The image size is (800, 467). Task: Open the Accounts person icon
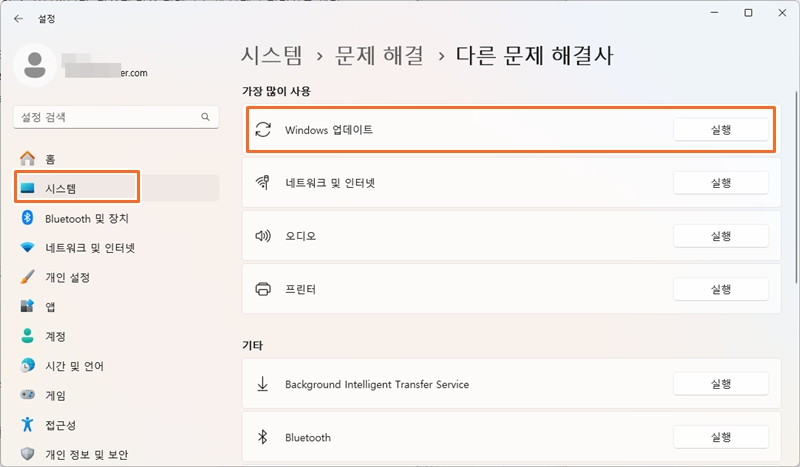[x=28, y=336]
